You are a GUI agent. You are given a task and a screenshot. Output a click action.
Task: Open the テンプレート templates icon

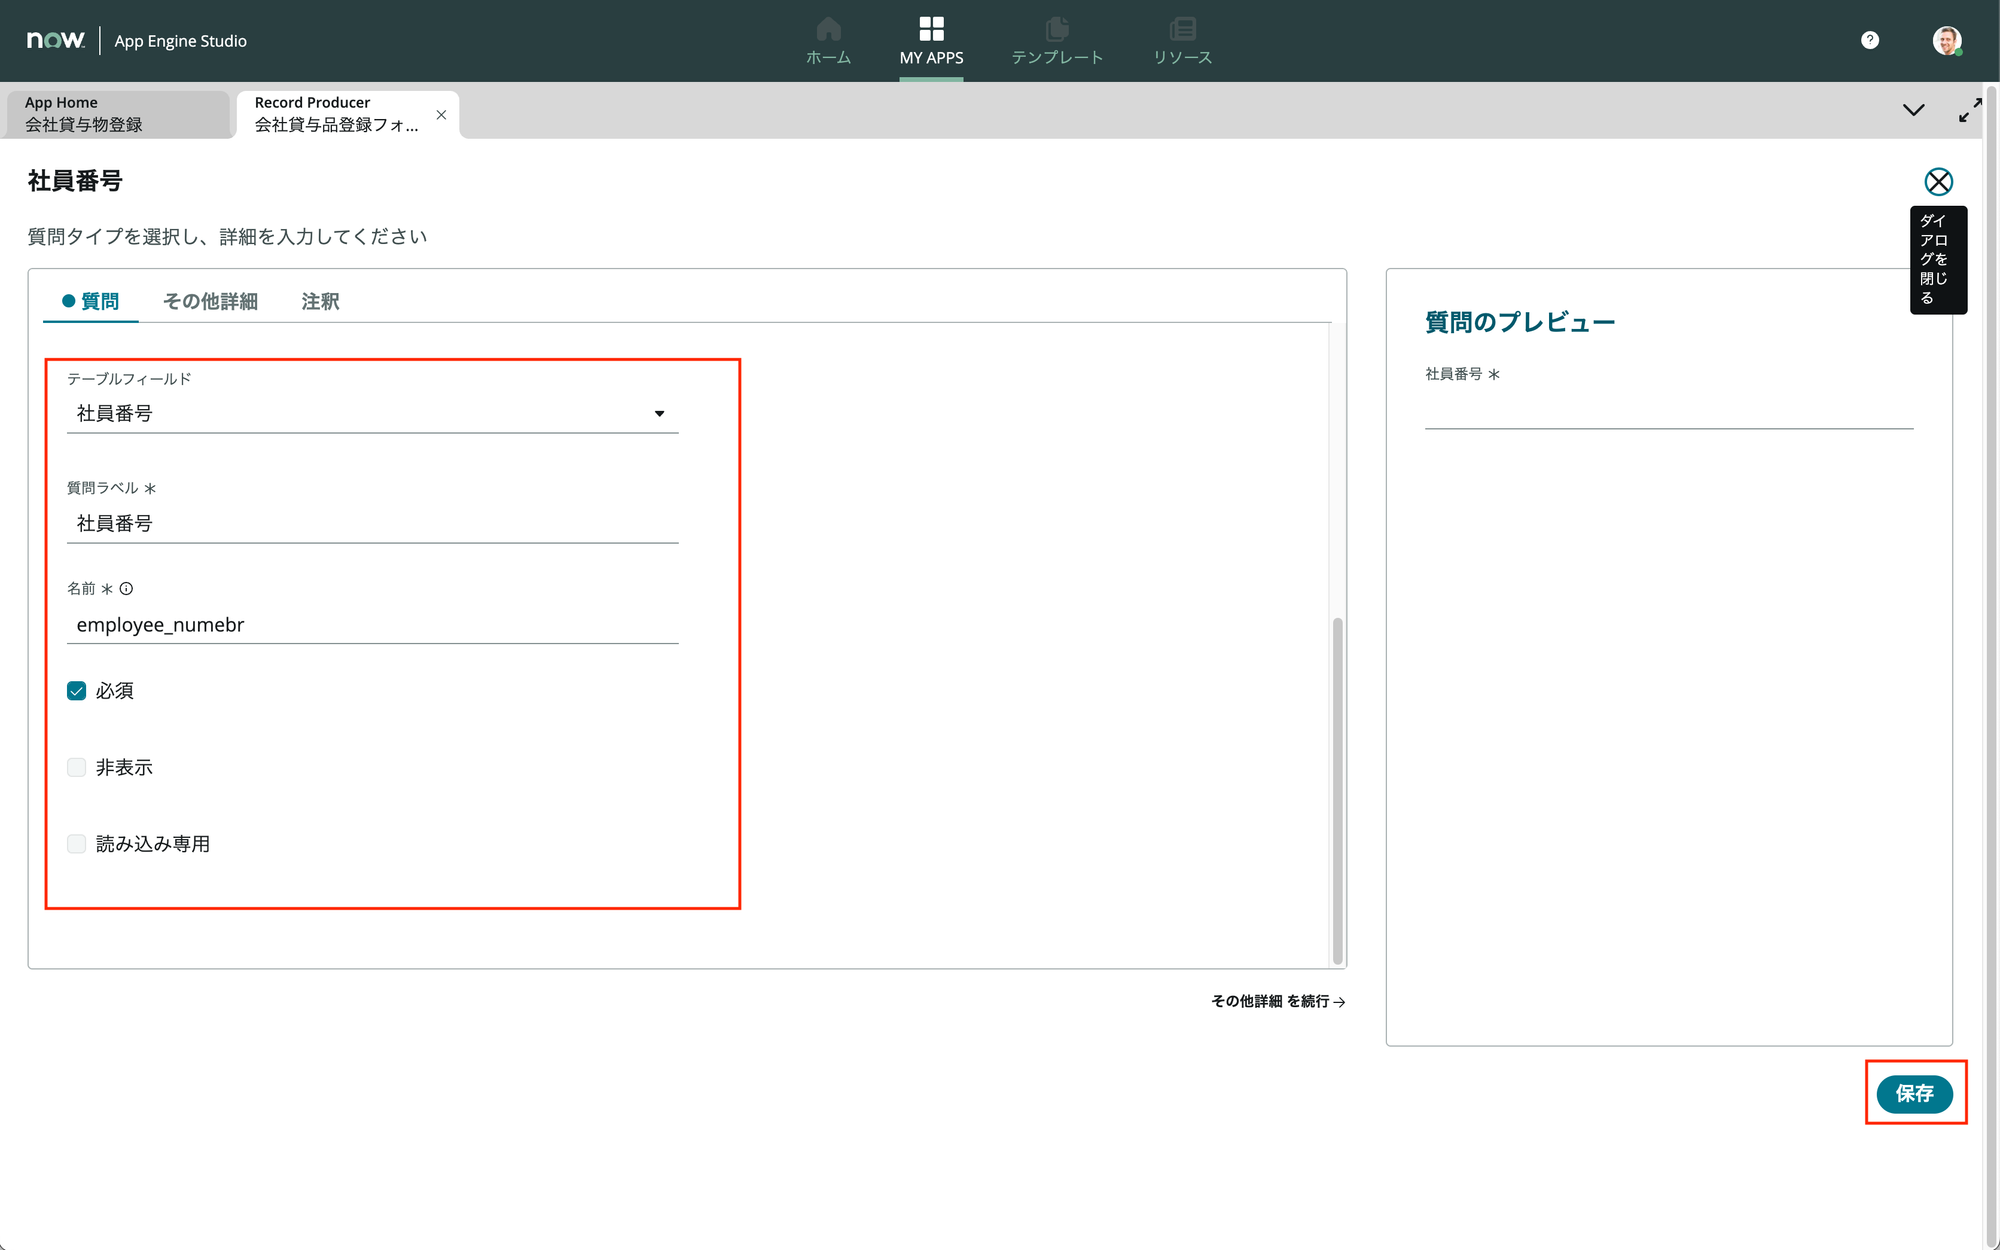click(1057, 28)
